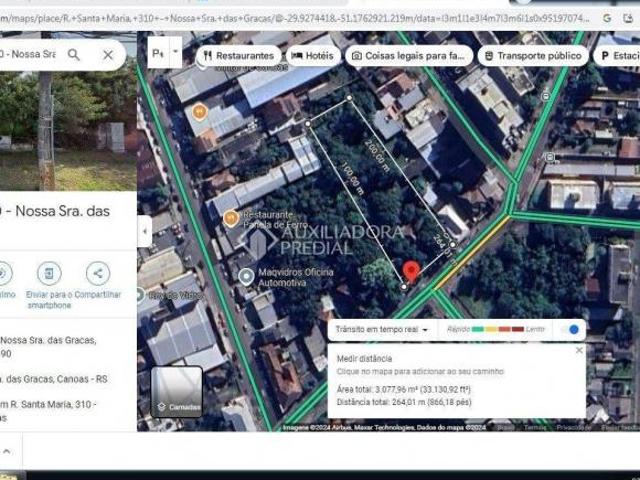Toggle the real-time traffic switch

[570, 329]
